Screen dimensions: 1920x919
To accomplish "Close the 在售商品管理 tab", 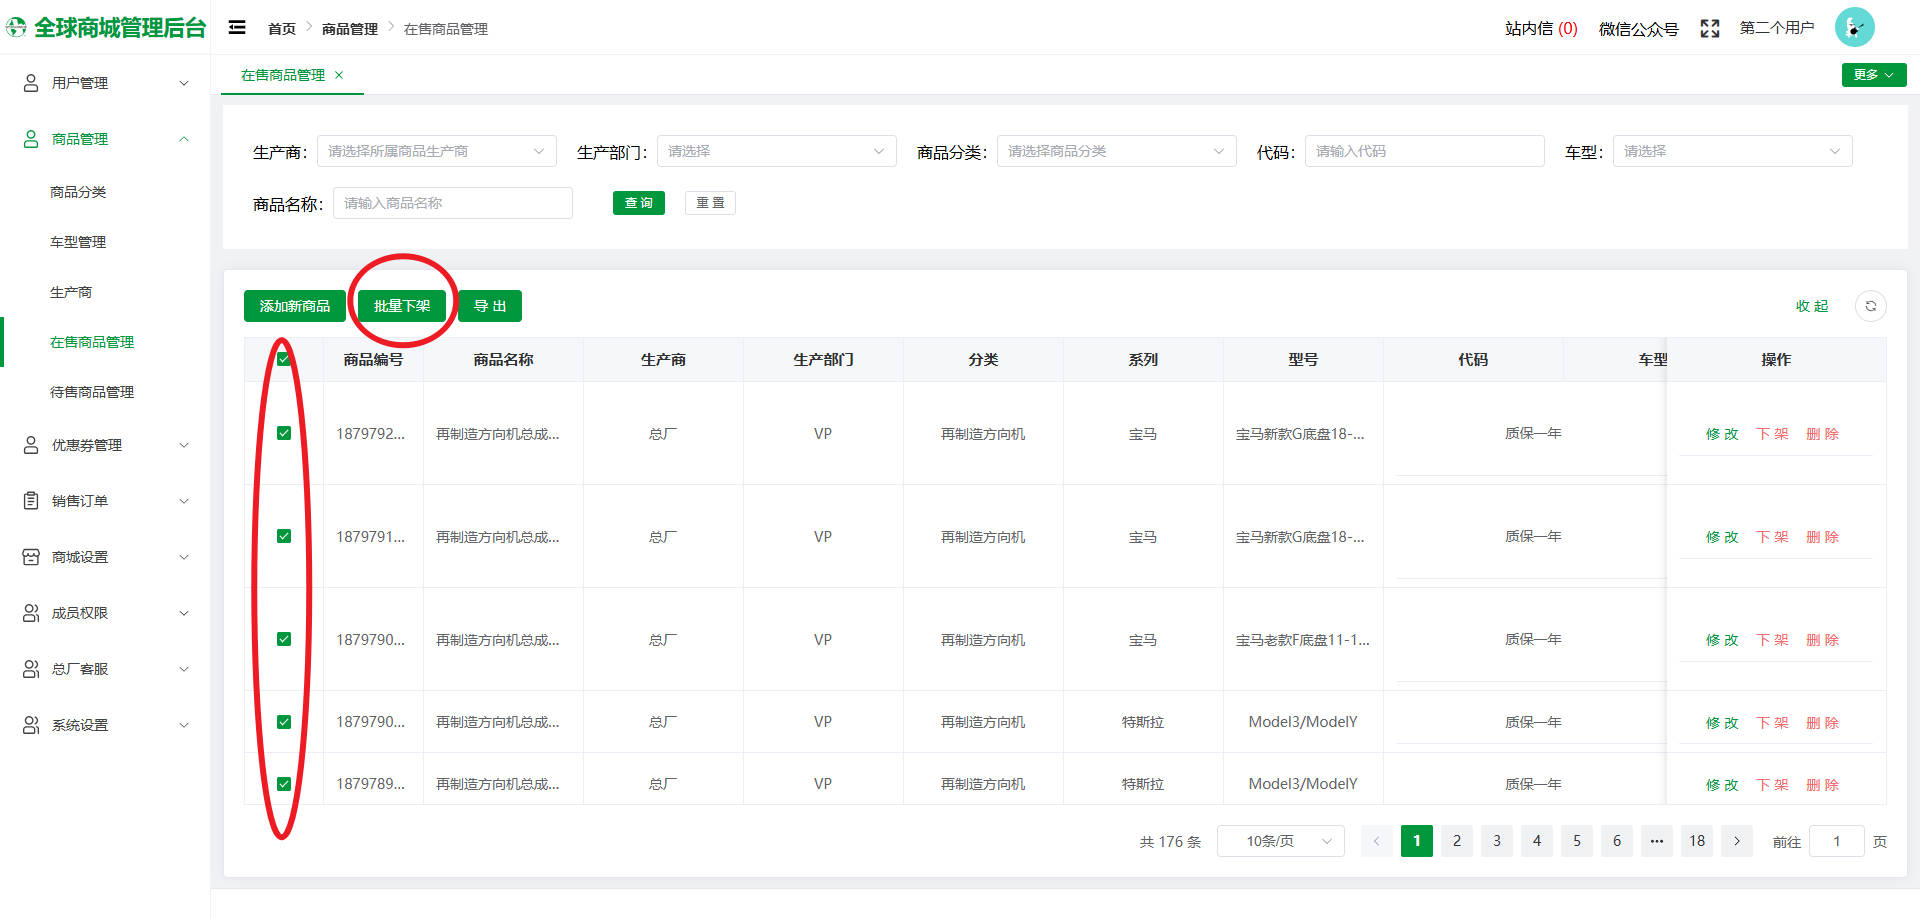I will point(339,75).
